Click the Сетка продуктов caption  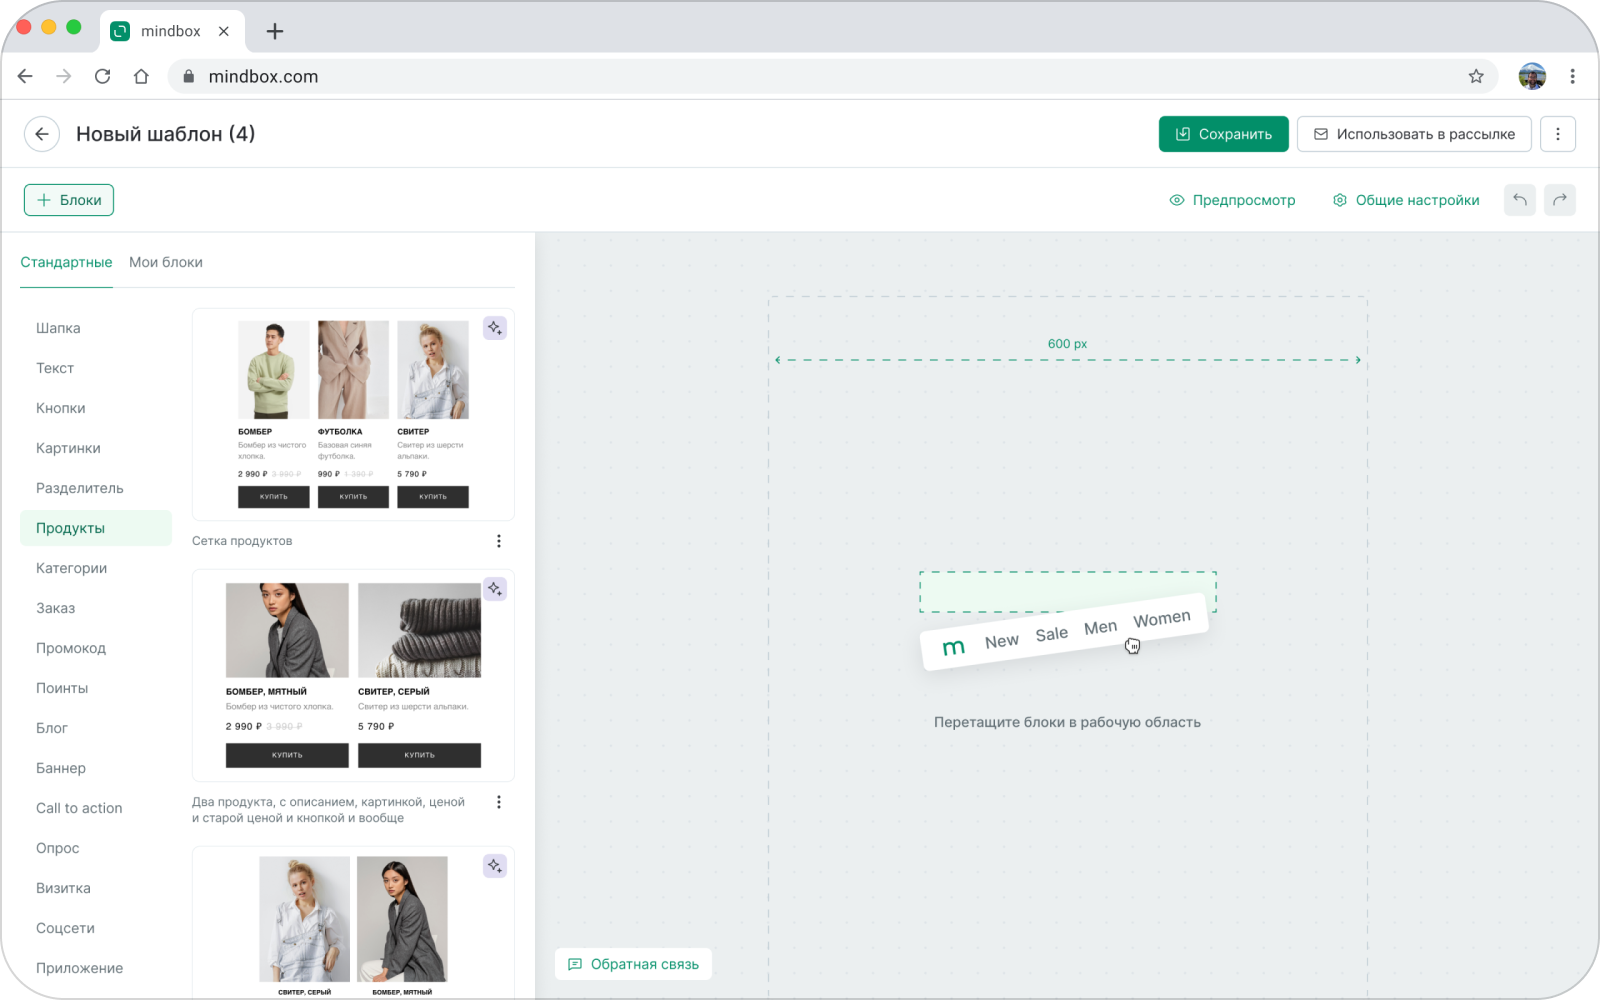click(x=242, y=541)
